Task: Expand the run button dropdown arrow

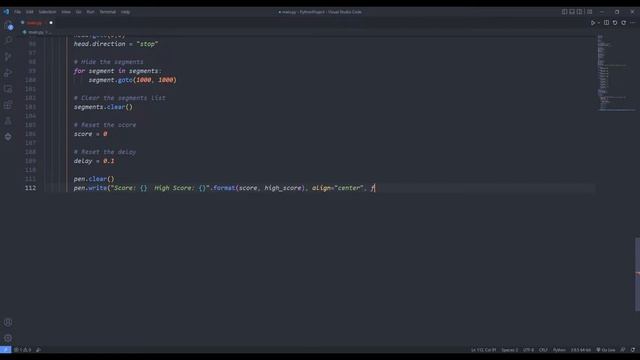Action: tap(598, 23)
